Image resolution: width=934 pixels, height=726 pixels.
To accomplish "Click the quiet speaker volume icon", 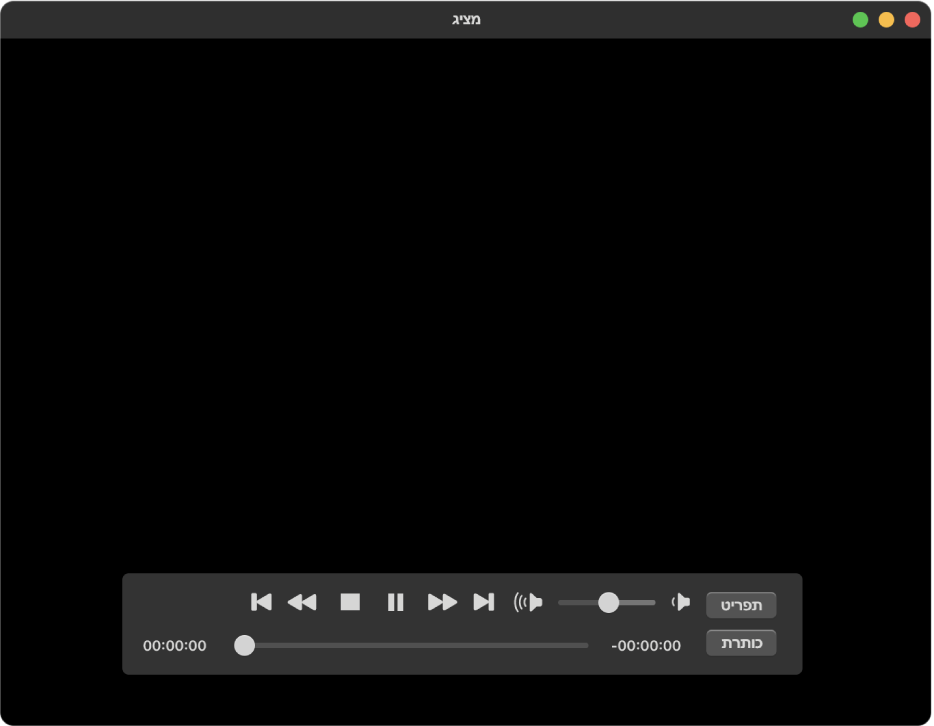I will click(681, 603).
